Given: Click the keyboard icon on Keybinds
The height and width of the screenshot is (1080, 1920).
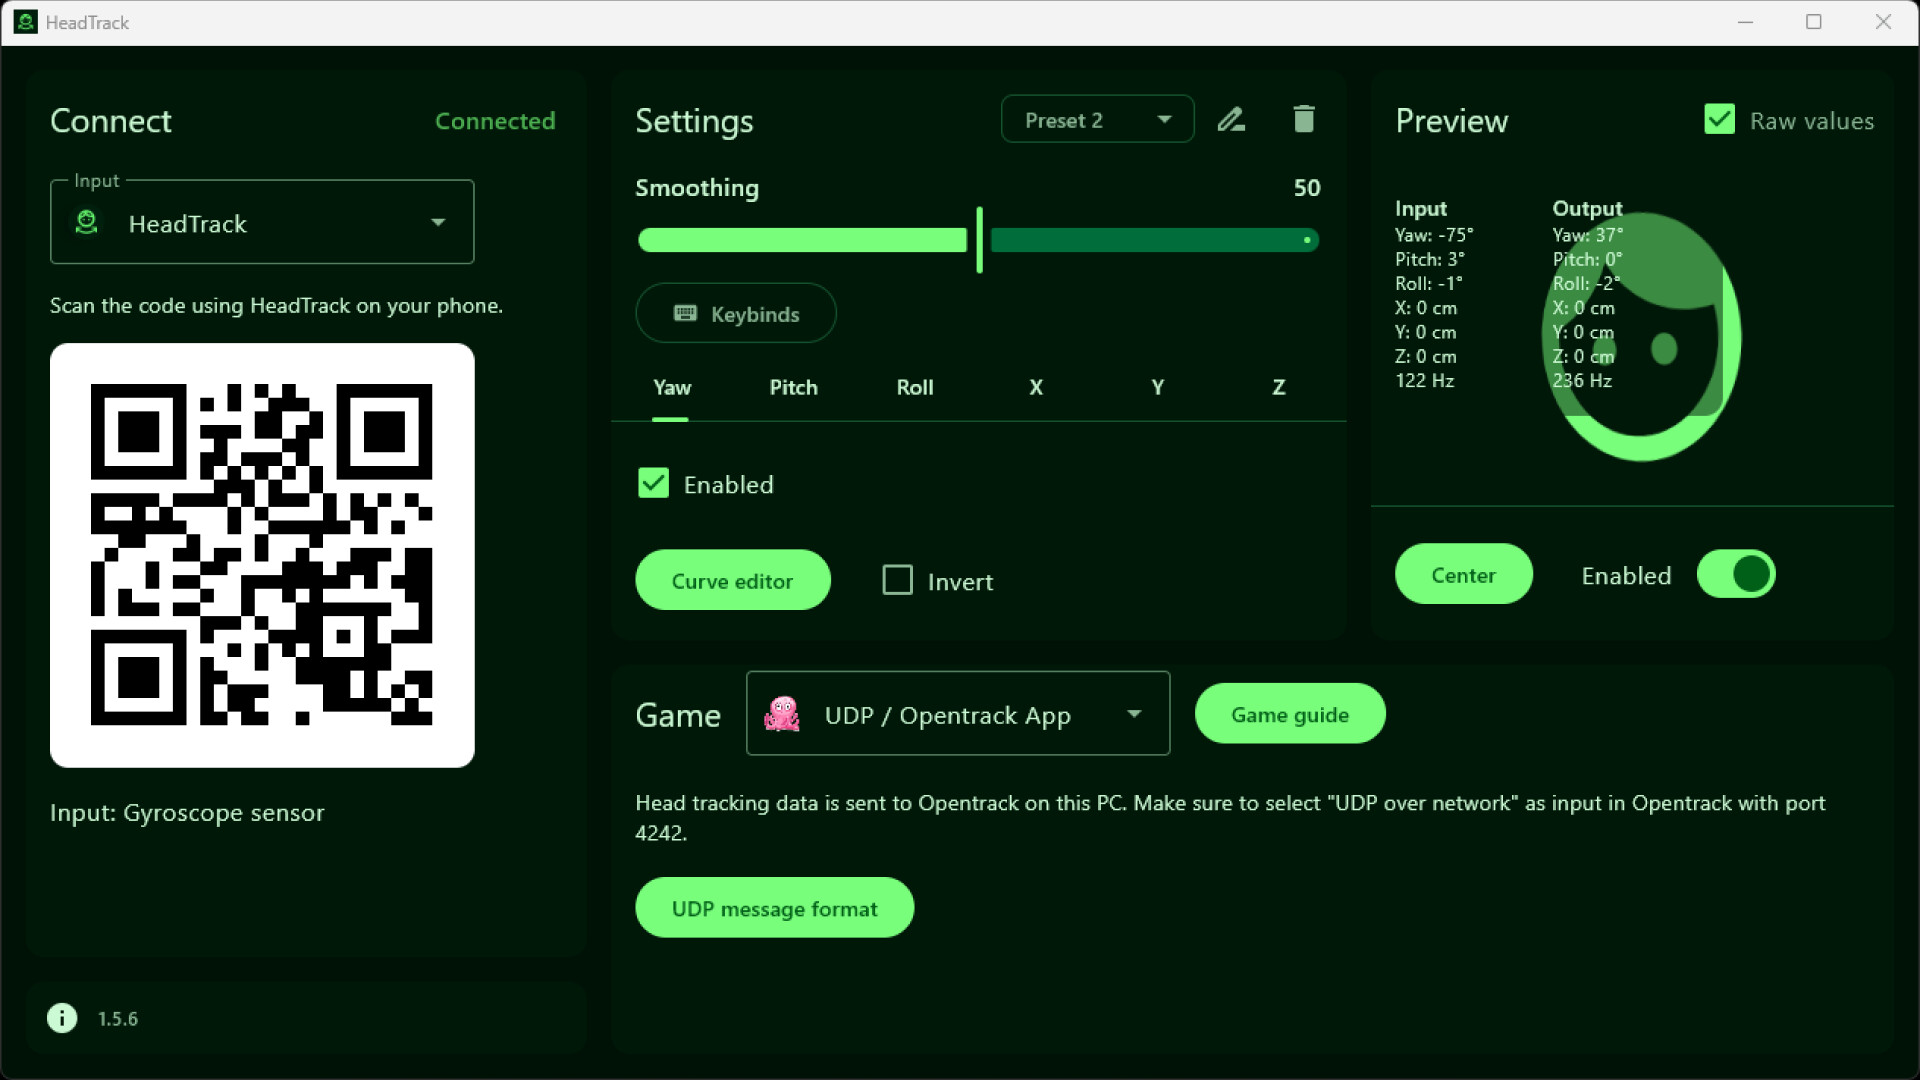Looking at the screenshot, I should [x=685, y=313].
